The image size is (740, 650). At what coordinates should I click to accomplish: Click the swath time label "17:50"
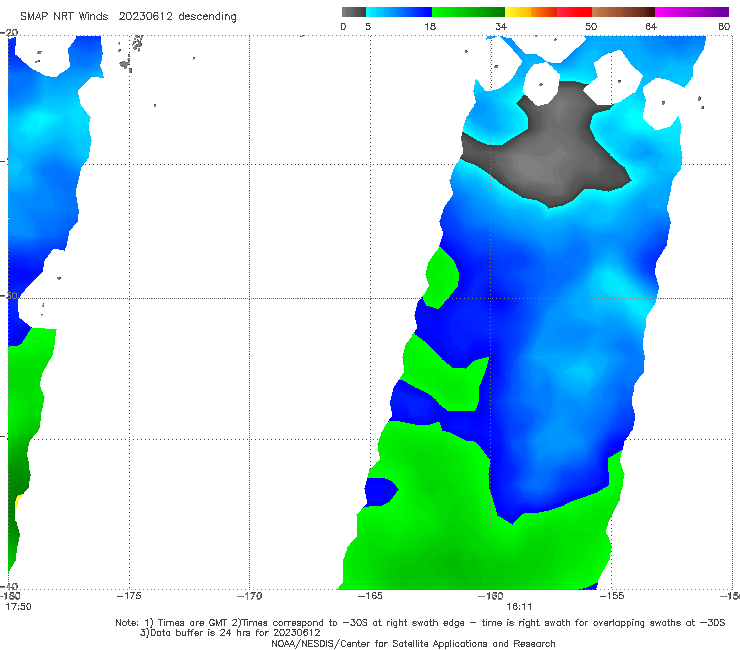(x=18, y=607)
